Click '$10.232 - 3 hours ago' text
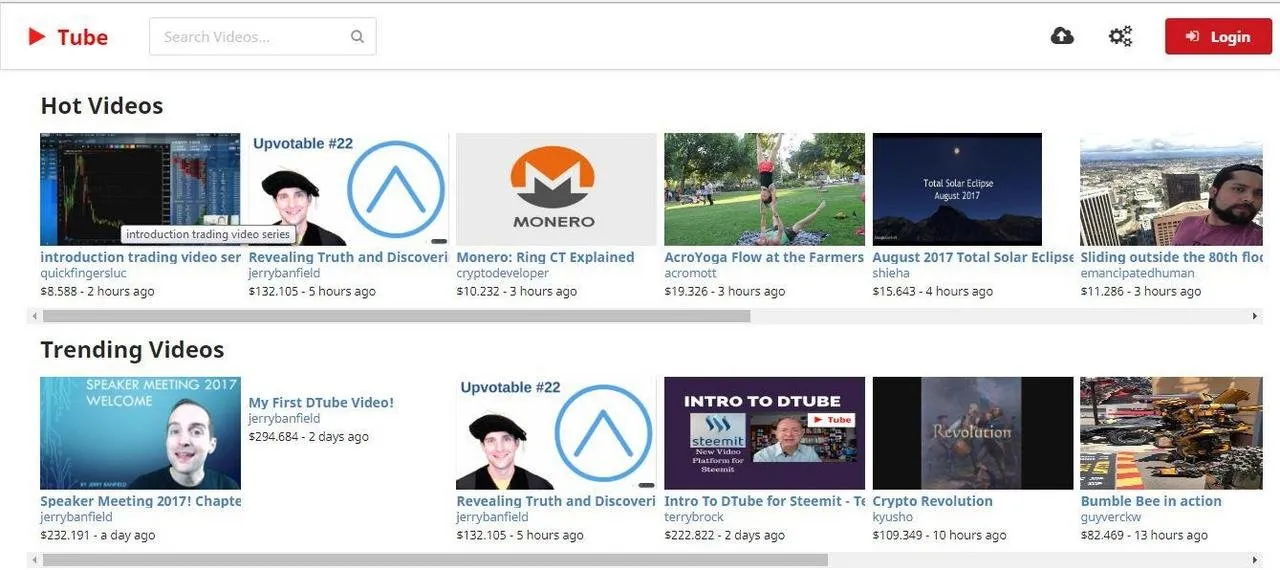Viewport: 1280px width, 570px height. click(x=516, y=291)
